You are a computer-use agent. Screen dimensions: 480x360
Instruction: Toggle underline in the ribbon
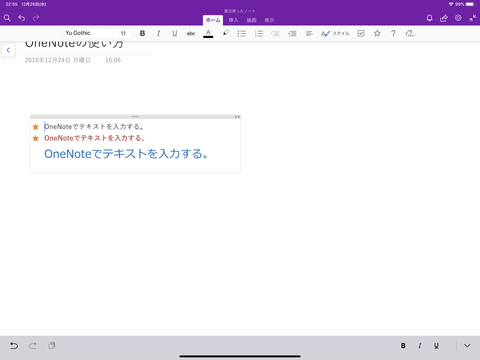point(174,33)
